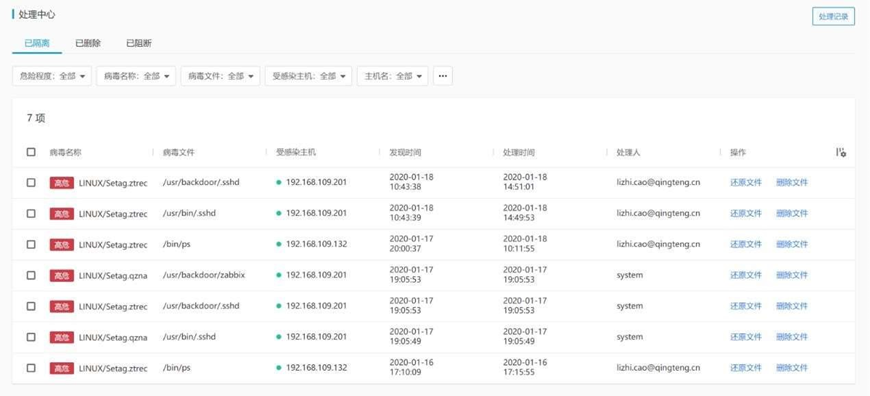Viewport: 870px width, 396px height.
Task: Select all rows with the header checkbox
Action: [x=31, y=152]
